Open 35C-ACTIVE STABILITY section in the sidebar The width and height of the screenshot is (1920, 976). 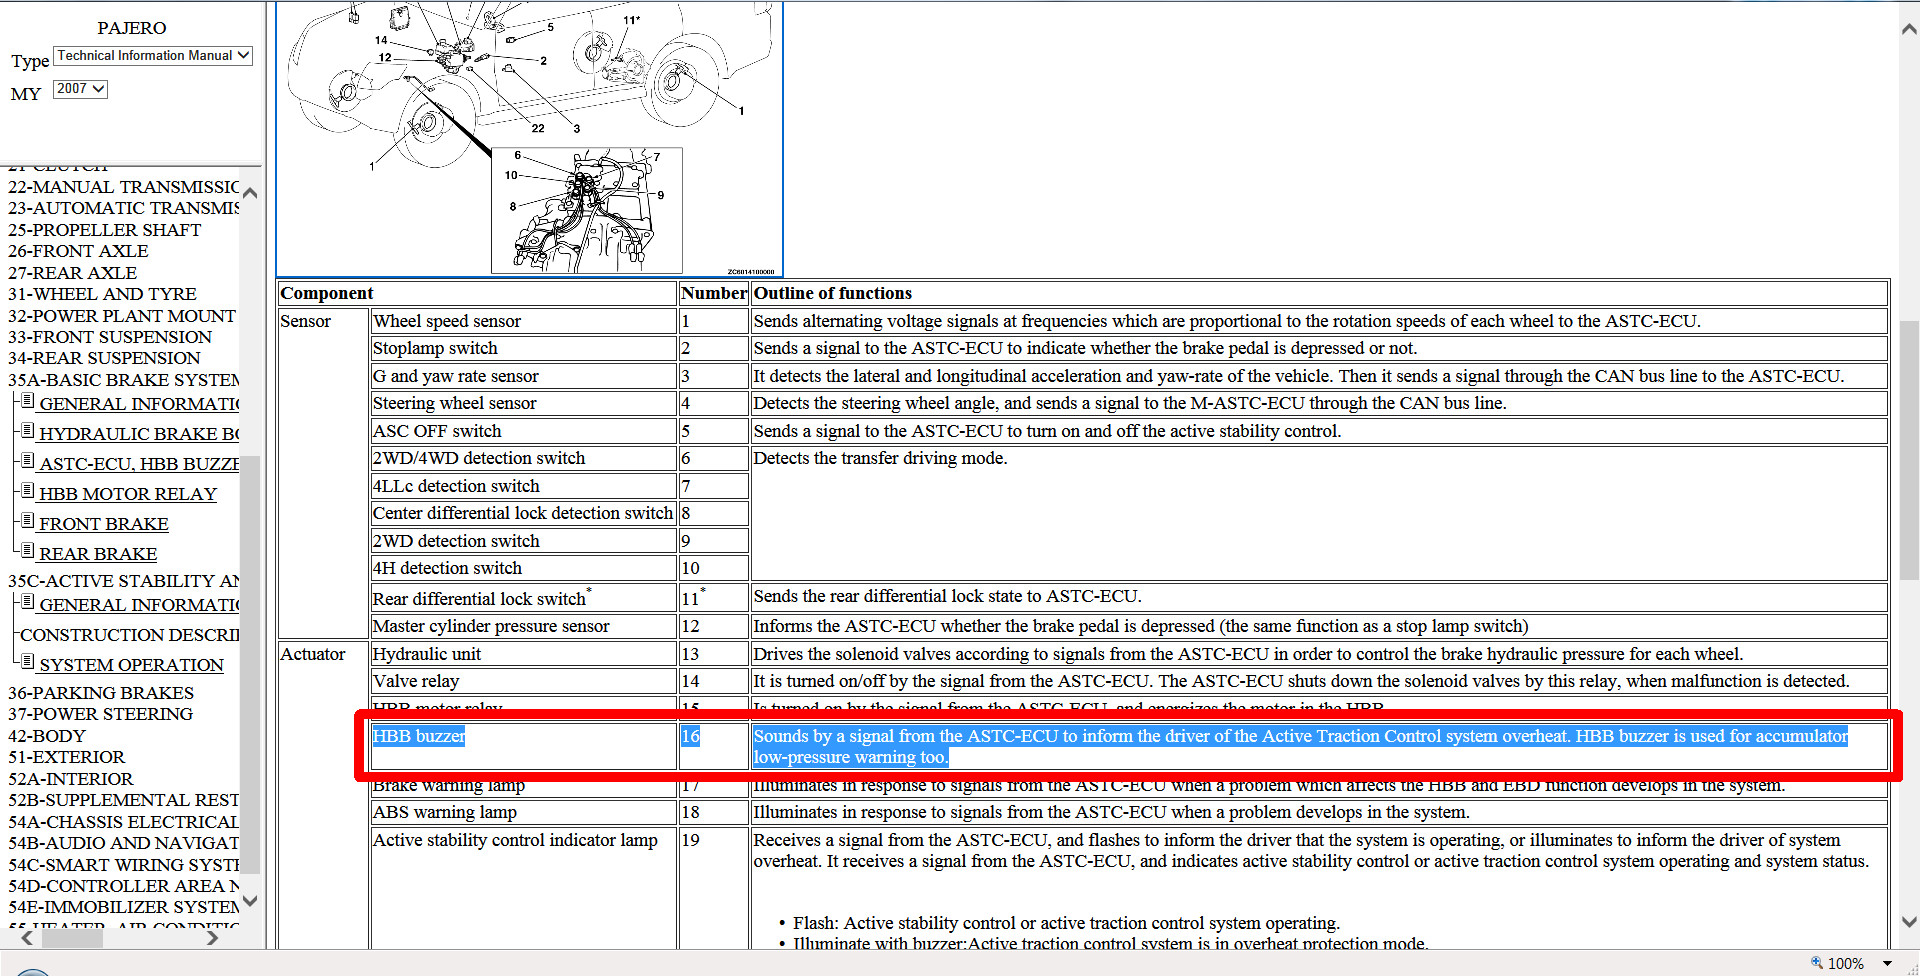coord(123,581)
